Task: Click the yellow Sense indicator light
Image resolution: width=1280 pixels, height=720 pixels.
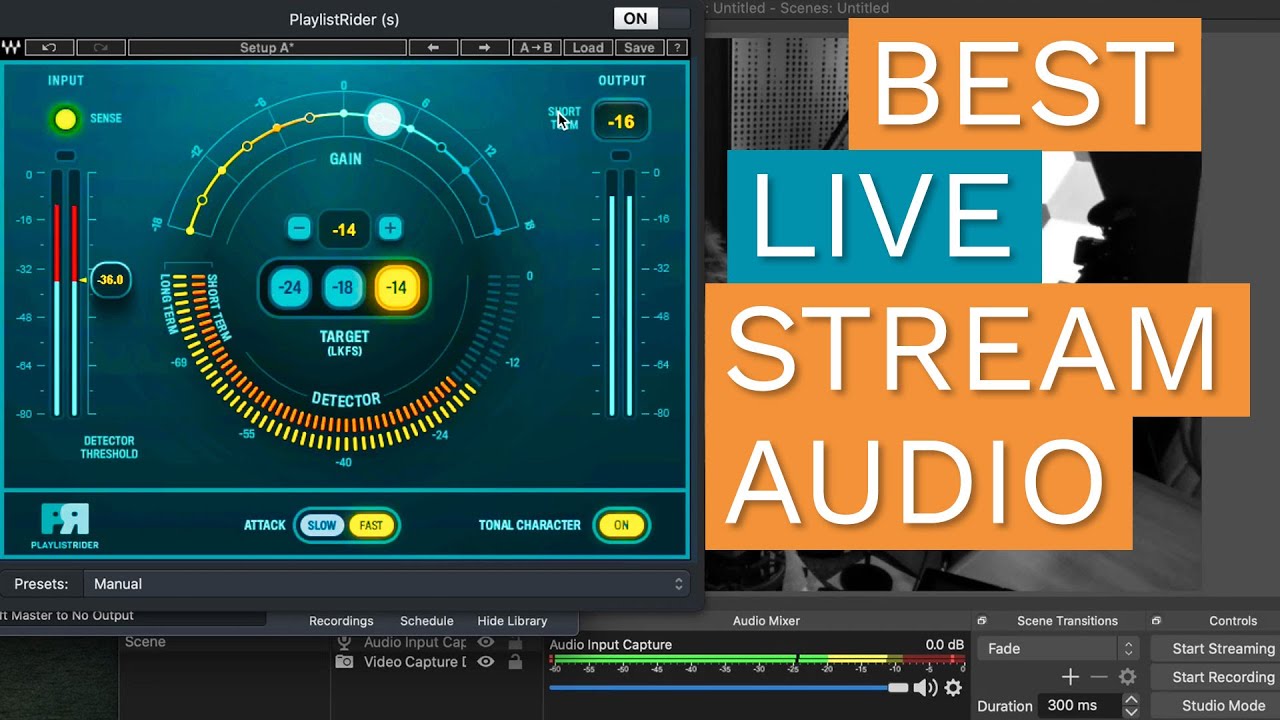Action: click(65, 120)
